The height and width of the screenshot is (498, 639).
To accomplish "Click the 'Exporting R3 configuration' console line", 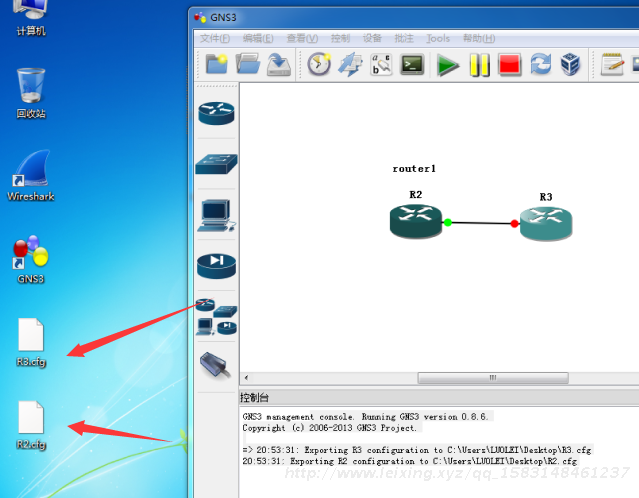I will [x=416, y=450].
